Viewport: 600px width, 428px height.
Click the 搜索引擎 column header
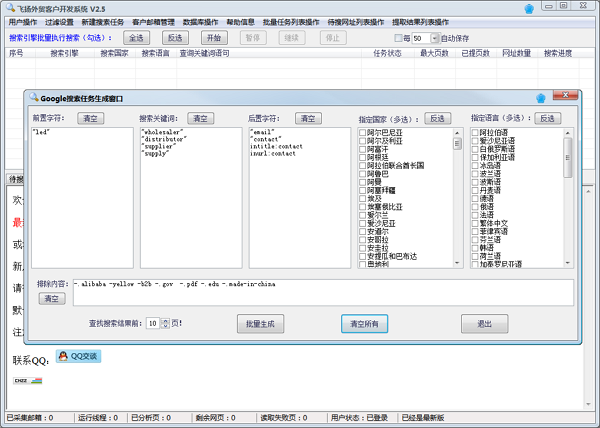[65, 53]
